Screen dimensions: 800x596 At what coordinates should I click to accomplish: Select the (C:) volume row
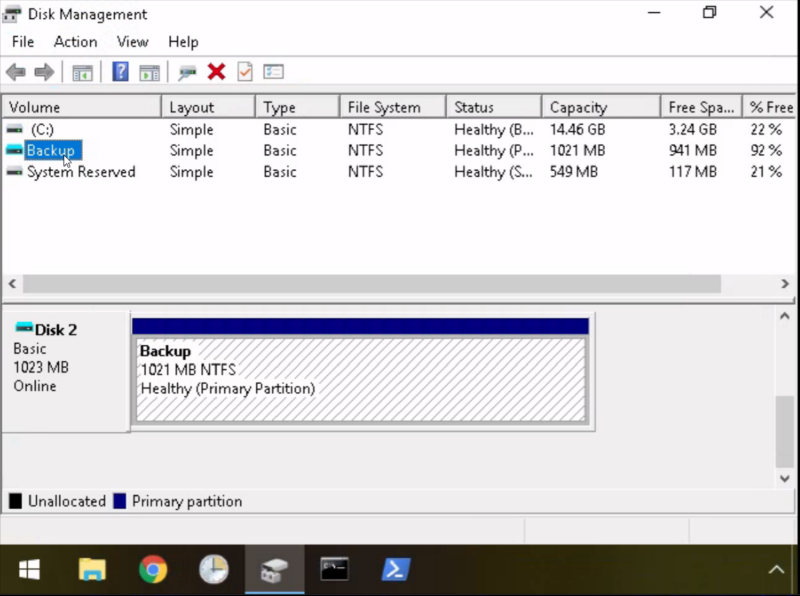(x=41, y=130)
